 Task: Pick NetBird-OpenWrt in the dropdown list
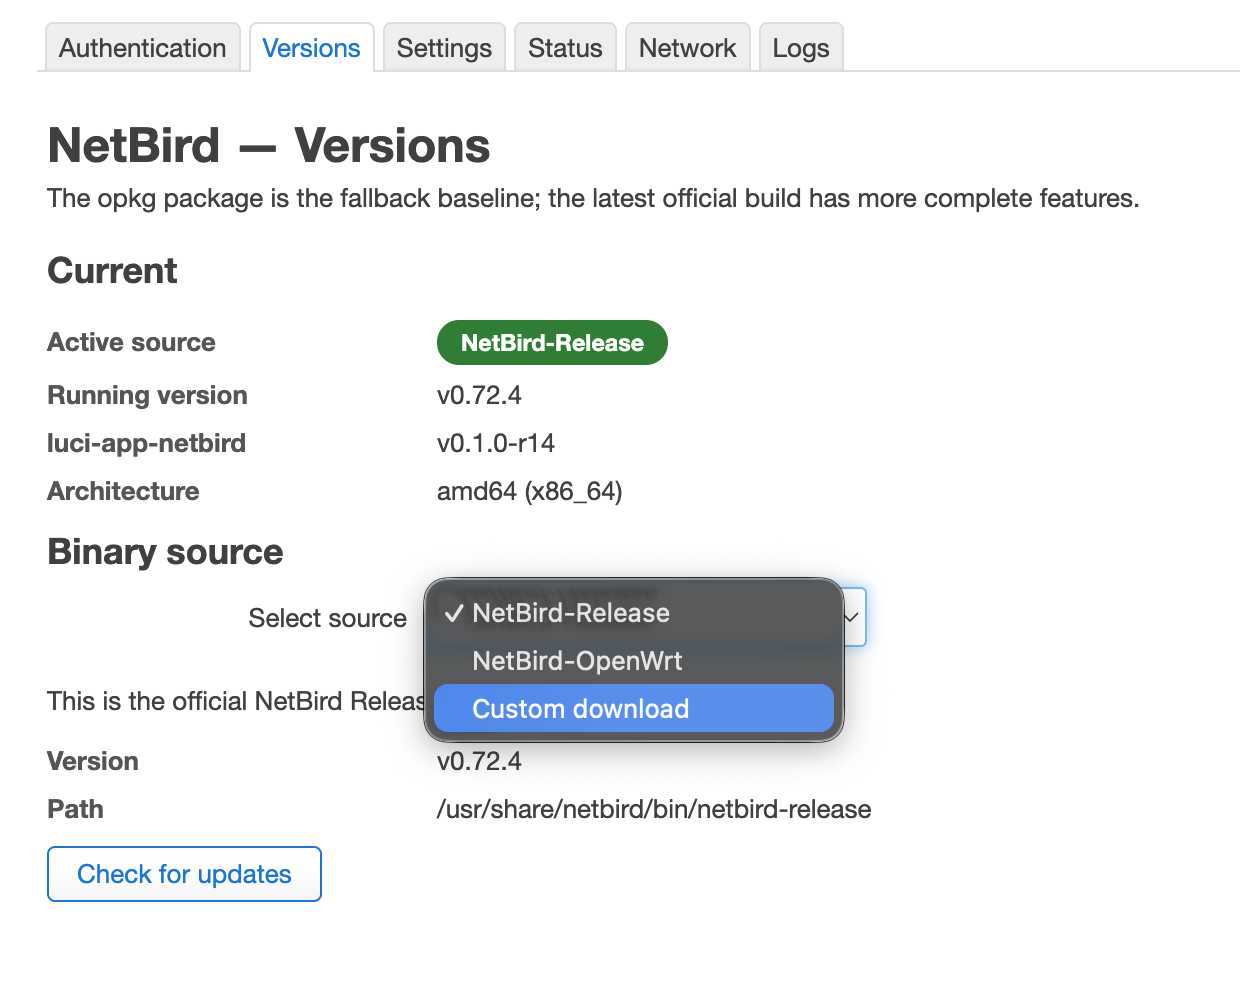point(634,661)
